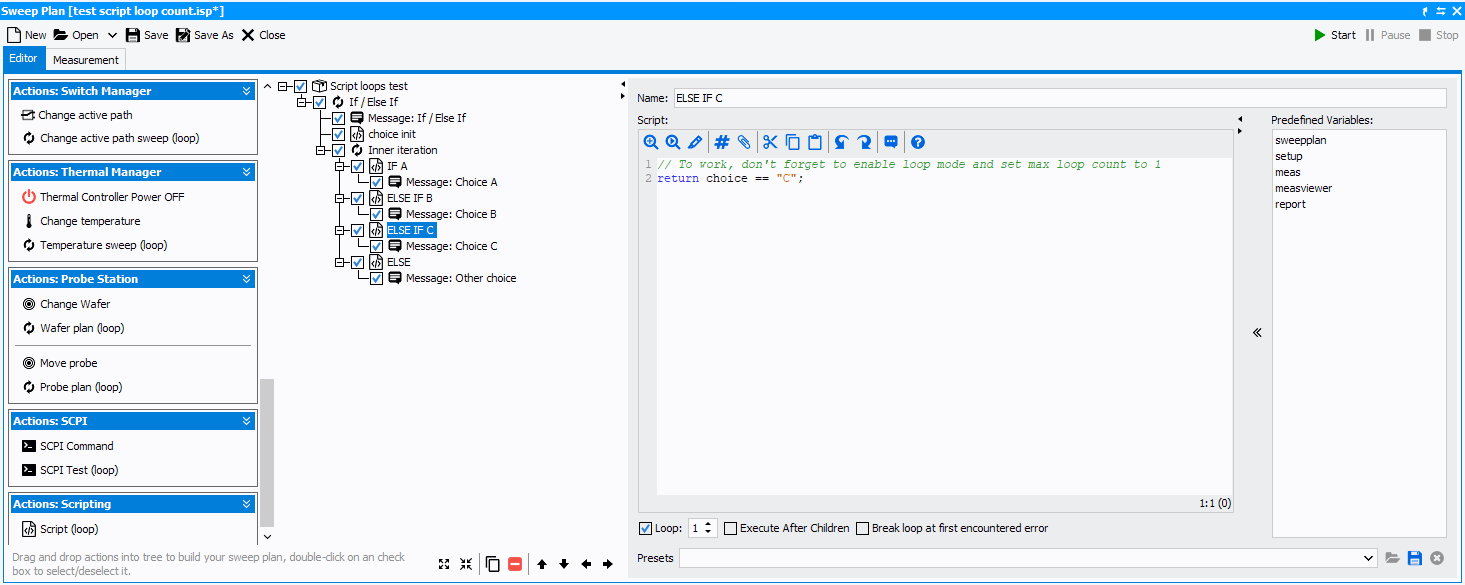This screenshot has height=585, width=1465.
Task: Toggle checkbox for Inner iteration node
Action: point(338,150)
